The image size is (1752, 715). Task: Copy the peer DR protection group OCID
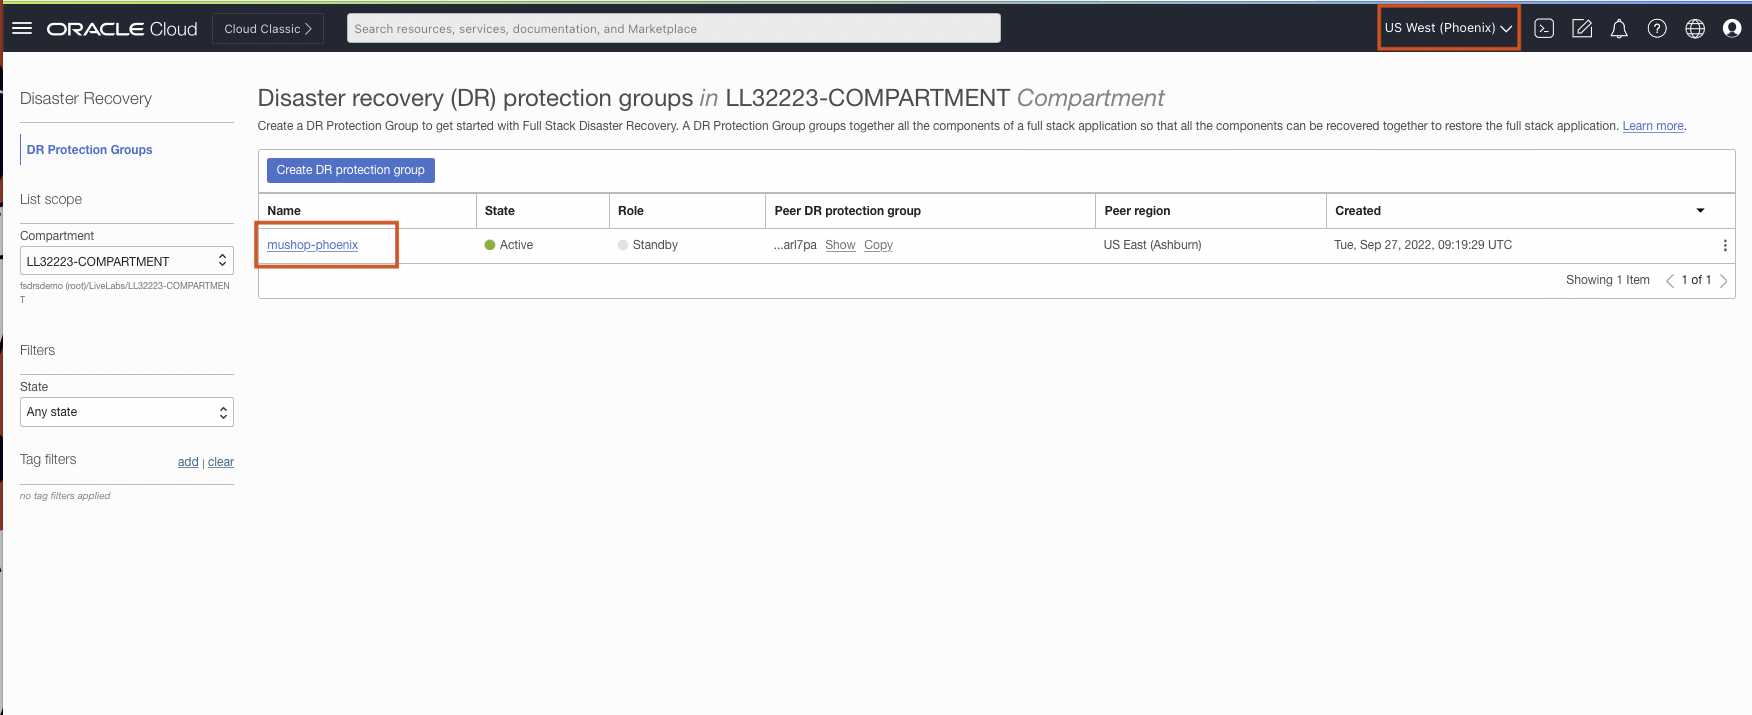[878, 245]
